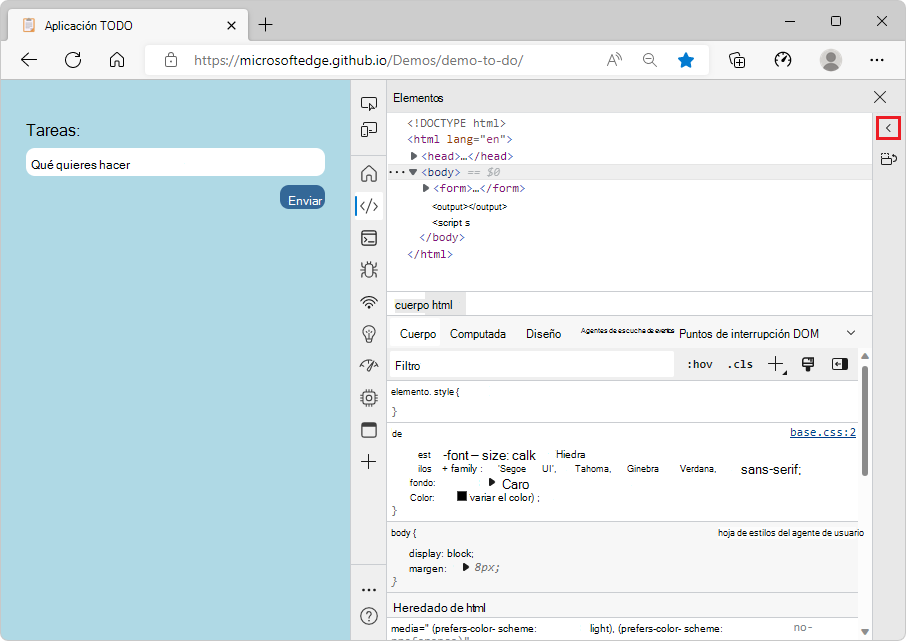Open the Application tool icon
This screenshot has height=641, width=906.
pyautogui.click(x=369, y=430)
